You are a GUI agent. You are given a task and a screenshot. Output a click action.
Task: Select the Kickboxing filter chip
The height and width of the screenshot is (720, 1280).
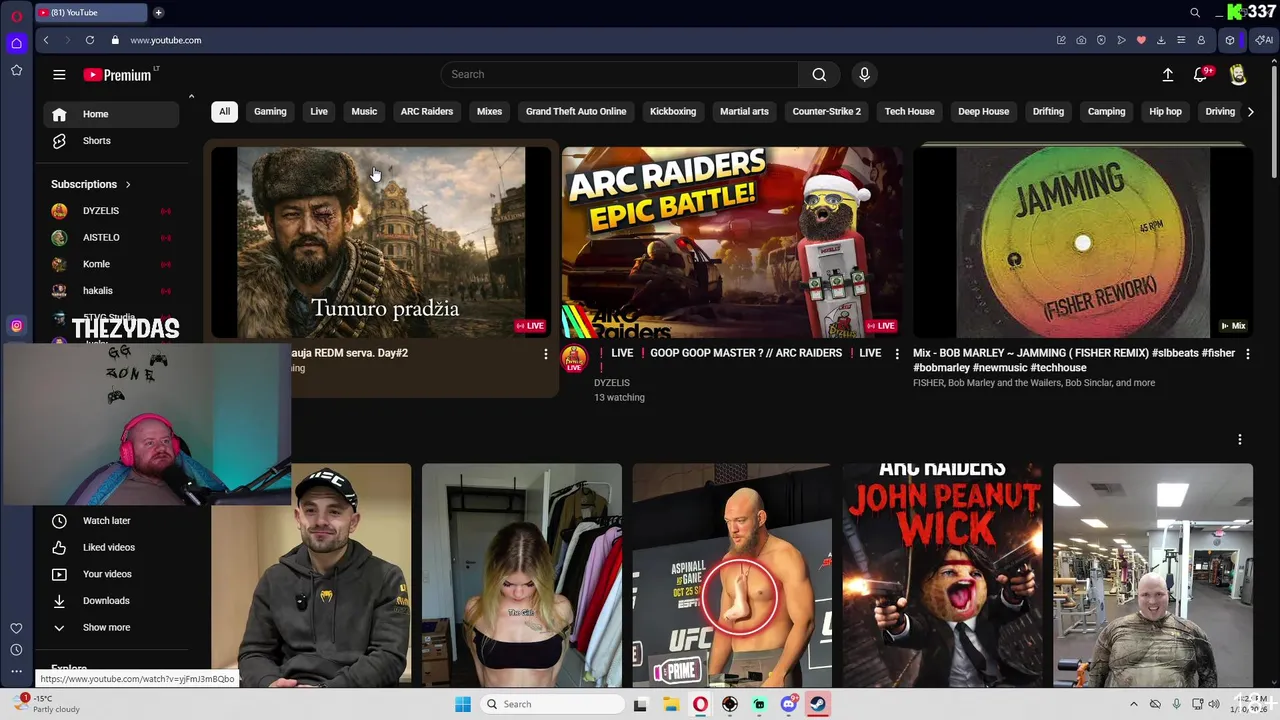673,111
